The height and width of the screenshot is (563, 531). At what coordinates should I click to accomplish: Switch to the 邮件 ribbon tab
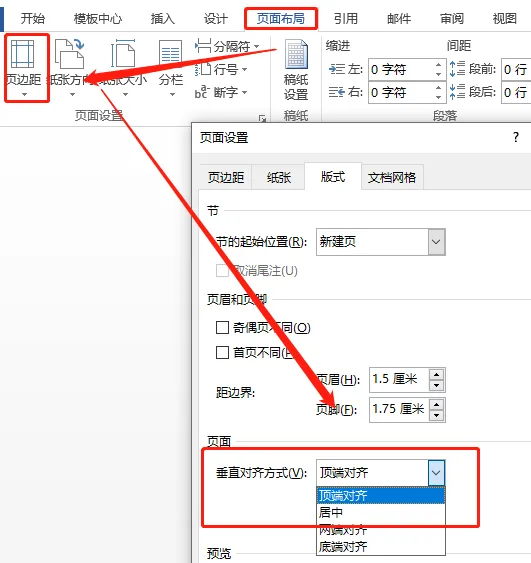click(x=399, y=18)
